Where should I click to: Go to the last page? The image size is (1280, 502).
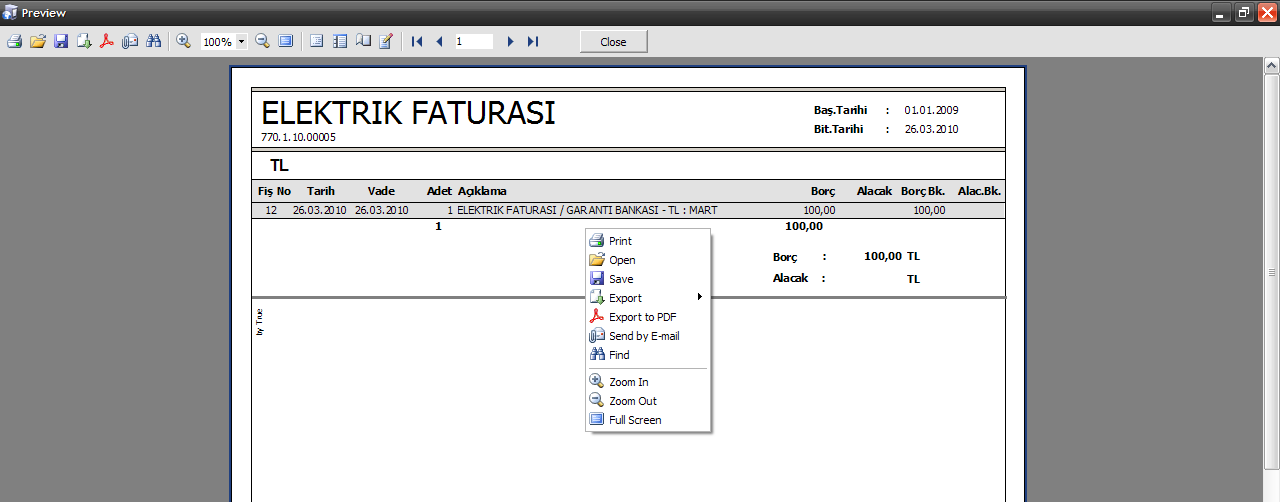[533, 42]
